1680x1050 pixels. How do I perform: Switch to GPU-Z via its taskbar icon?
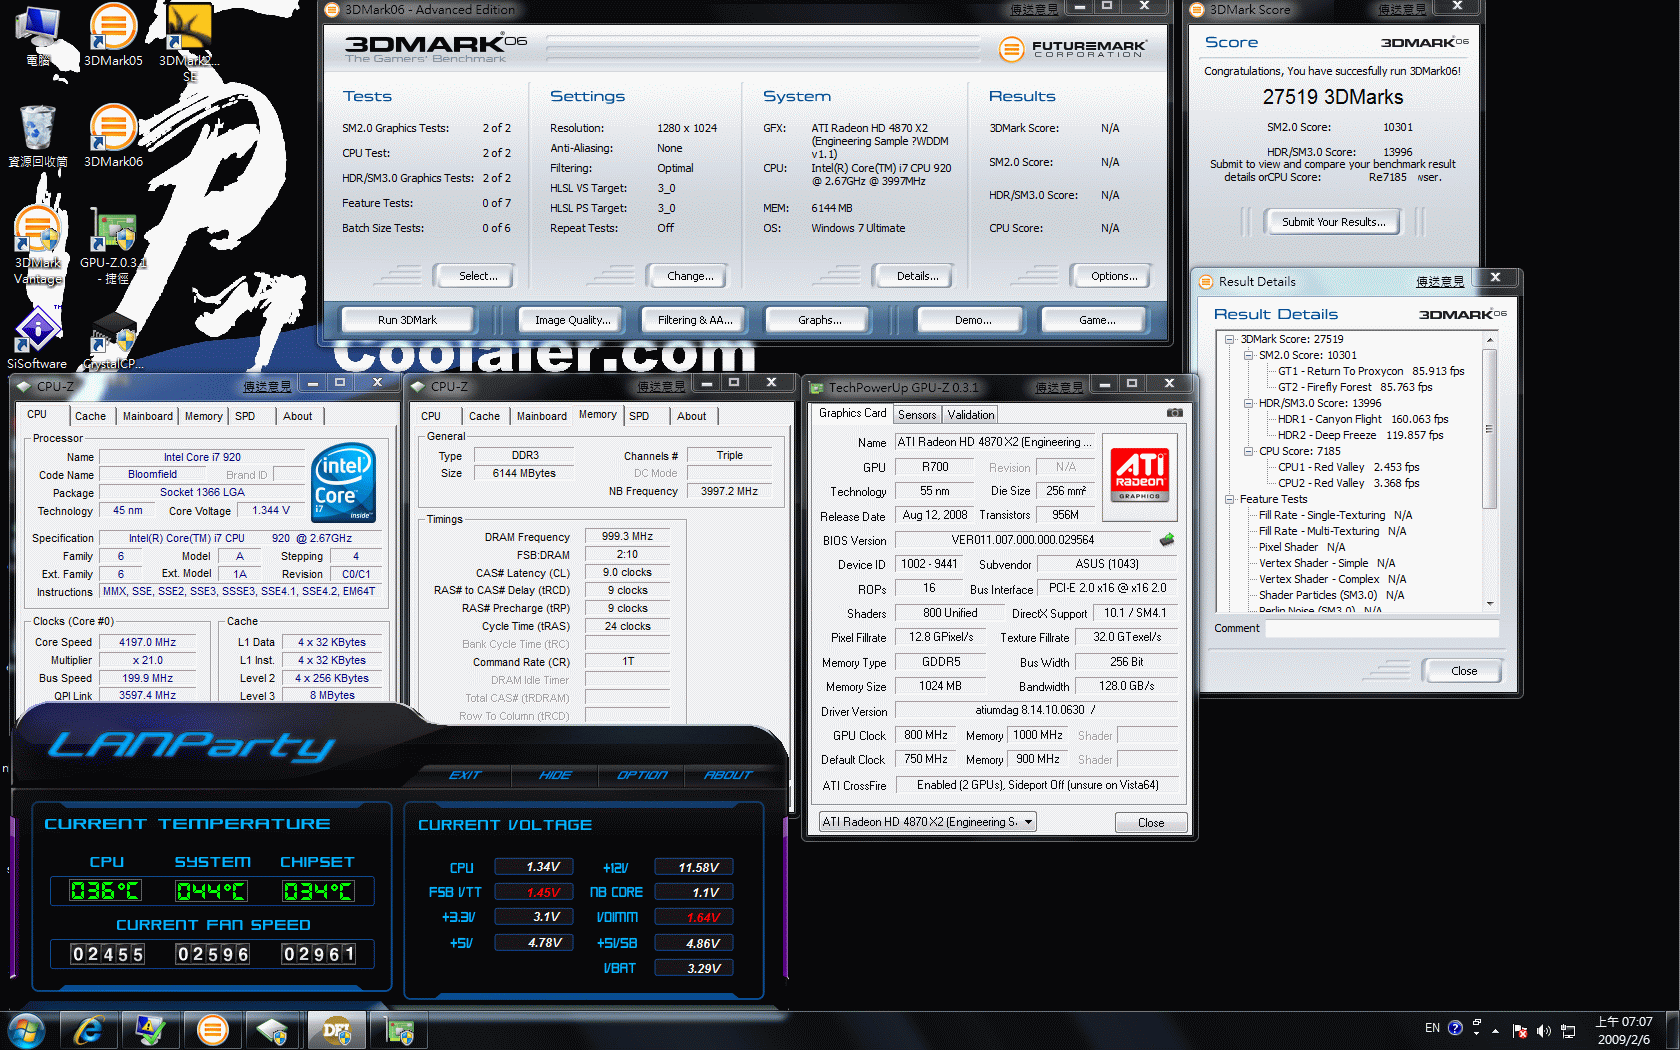(x=399, y=1030)
